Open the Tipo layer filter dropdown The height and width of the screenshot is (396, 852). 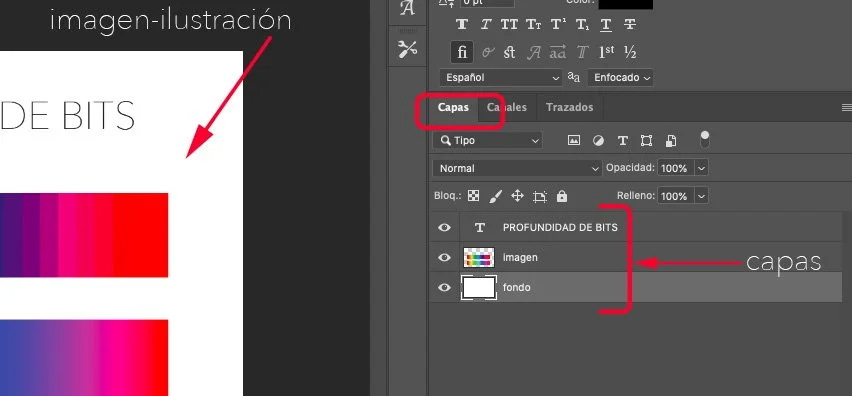tap(487, 141)
